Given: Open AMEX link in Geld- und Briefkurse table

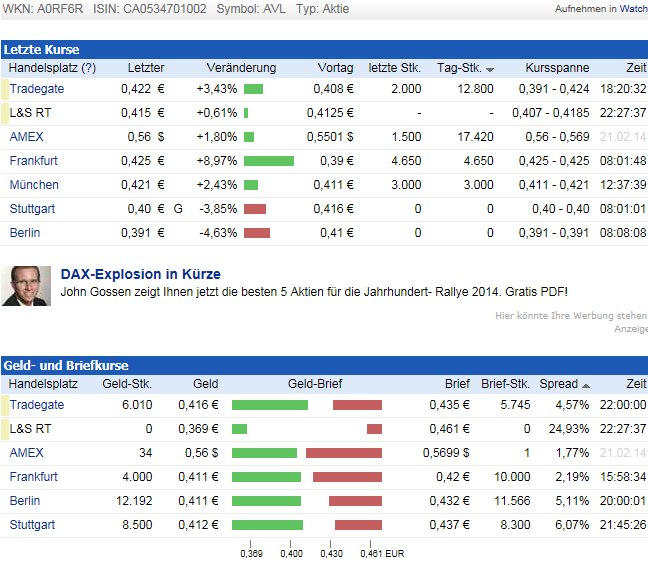Looking at the screenshot, I should pos(26,453).
